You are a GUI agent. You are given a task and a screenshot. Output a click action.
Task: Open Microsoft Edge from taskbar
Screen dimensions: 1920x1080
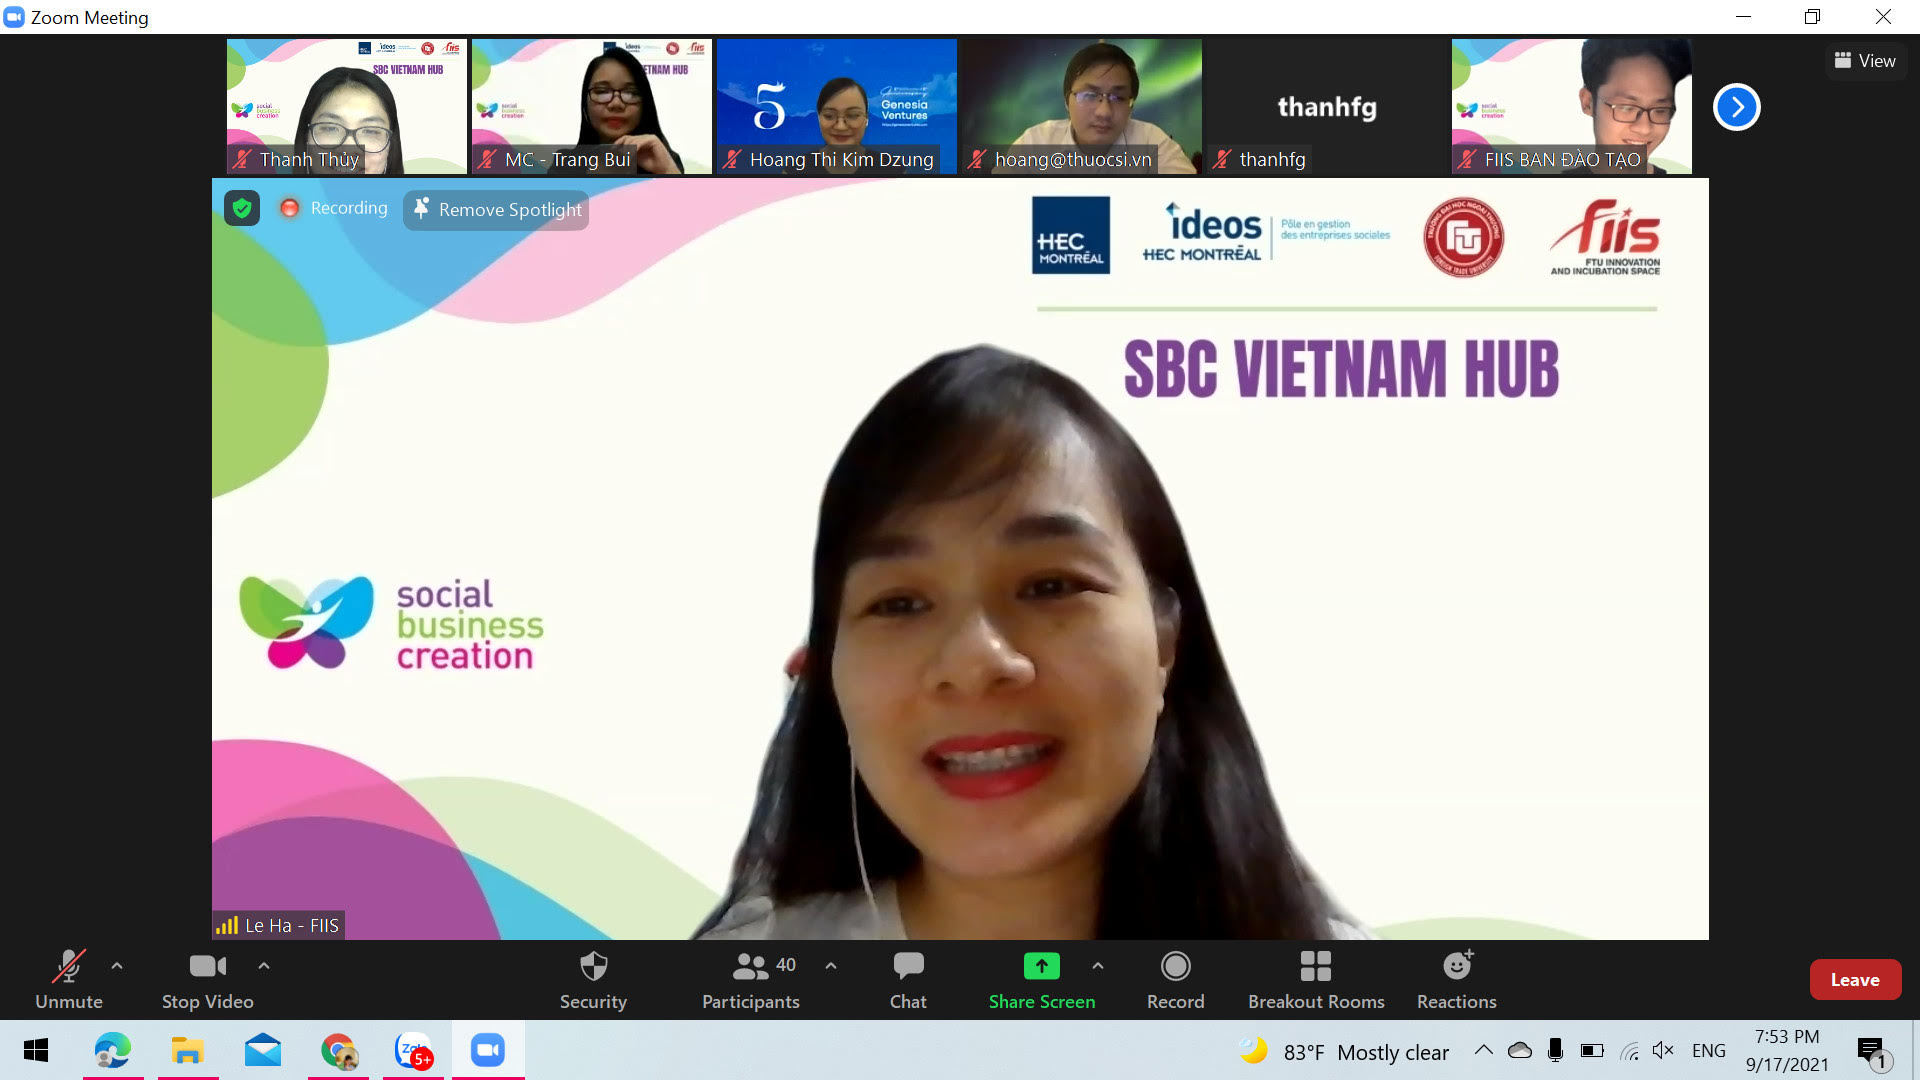pos(112,1050)
